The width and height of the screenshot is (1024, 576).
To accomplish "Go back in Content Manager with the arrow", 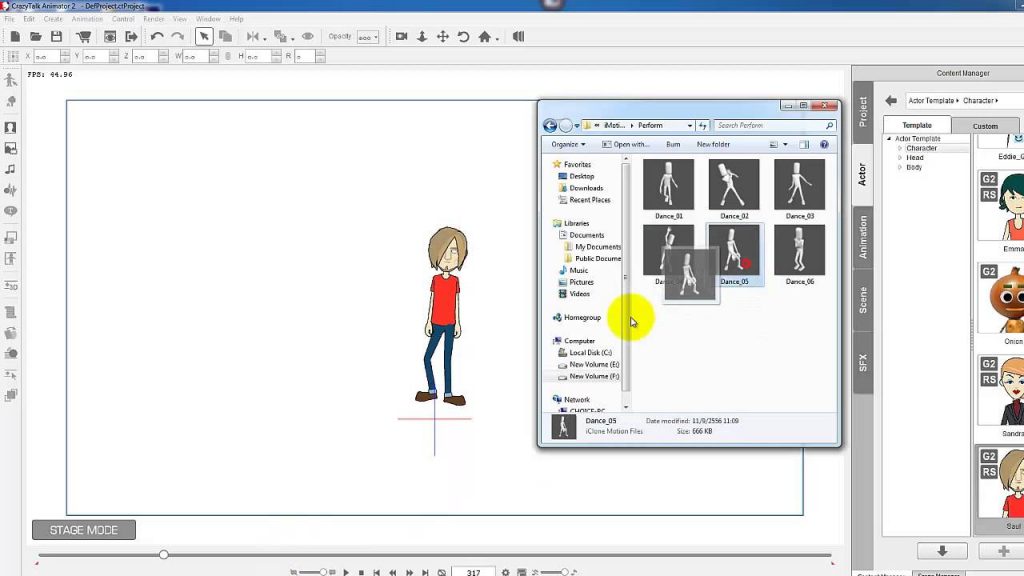I will tap(891, 101).
